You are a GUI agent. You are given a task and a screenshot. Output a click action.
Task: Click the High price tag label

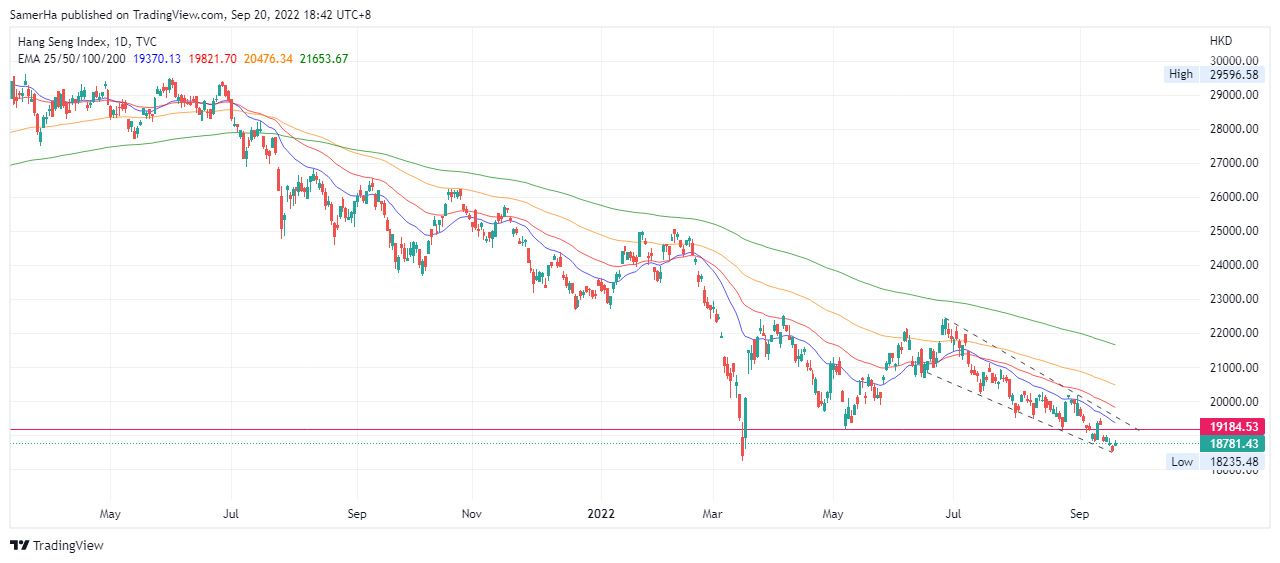pyautogui.click(x=1180, y=74)
